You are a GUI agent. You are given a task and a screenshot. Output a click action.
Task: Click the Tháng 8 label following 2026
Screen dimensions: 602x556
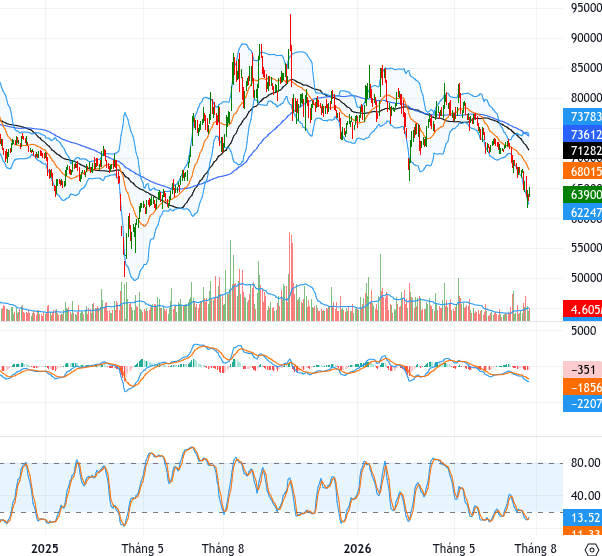[x=536, y=548]
